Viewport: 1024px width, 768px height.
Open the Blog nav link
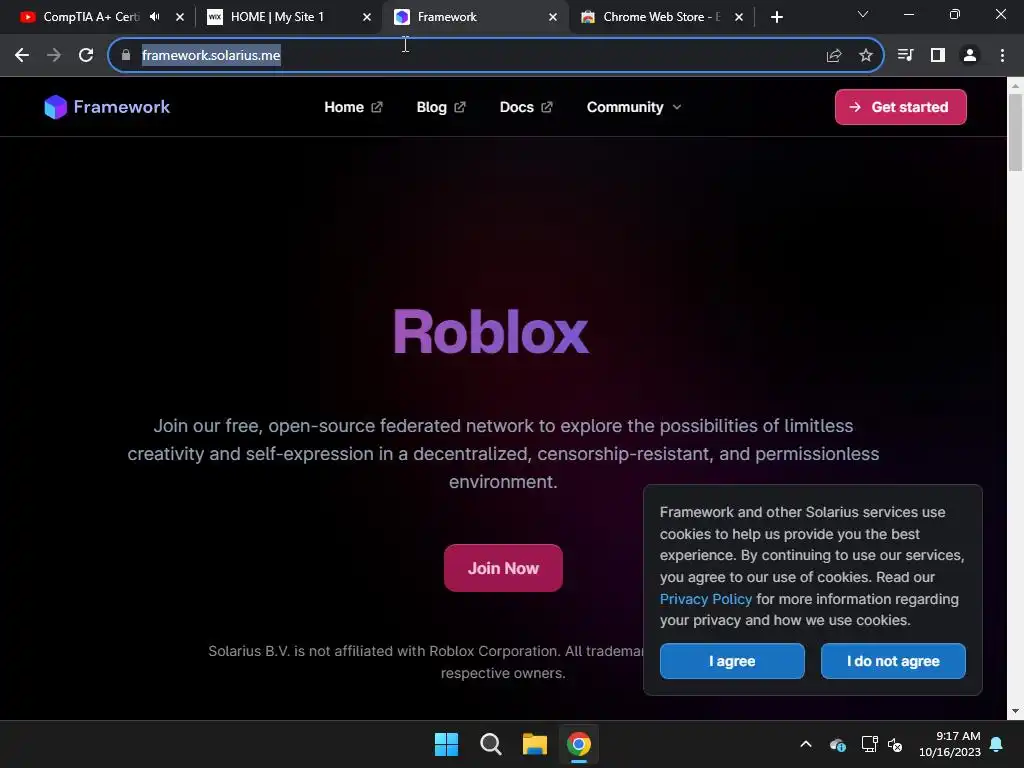pyautogui.click(x=441, y=107)
